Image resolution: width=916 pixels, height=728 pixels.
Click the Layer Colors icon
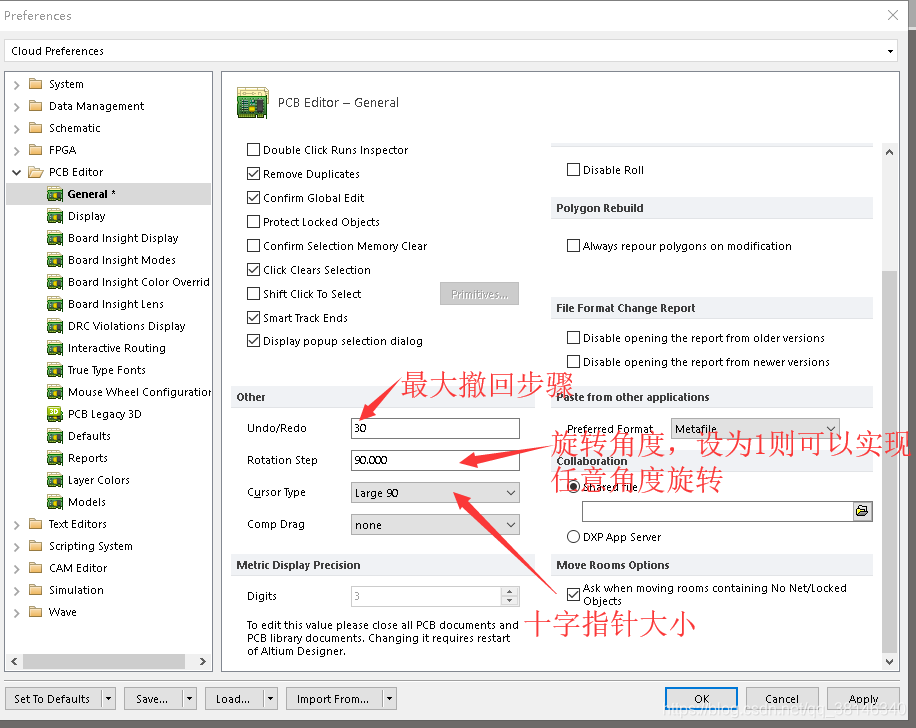pos(55,480)
